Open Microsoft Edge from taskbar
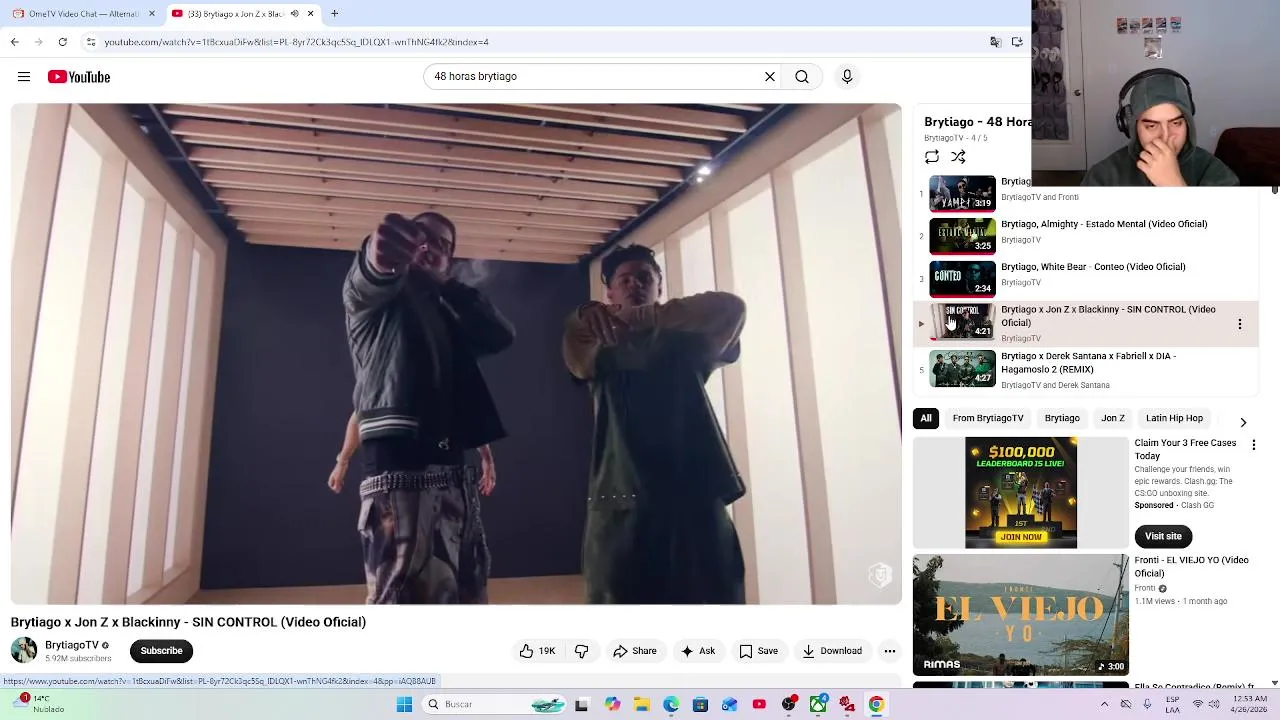The image size is (1280, 720). 671,704
